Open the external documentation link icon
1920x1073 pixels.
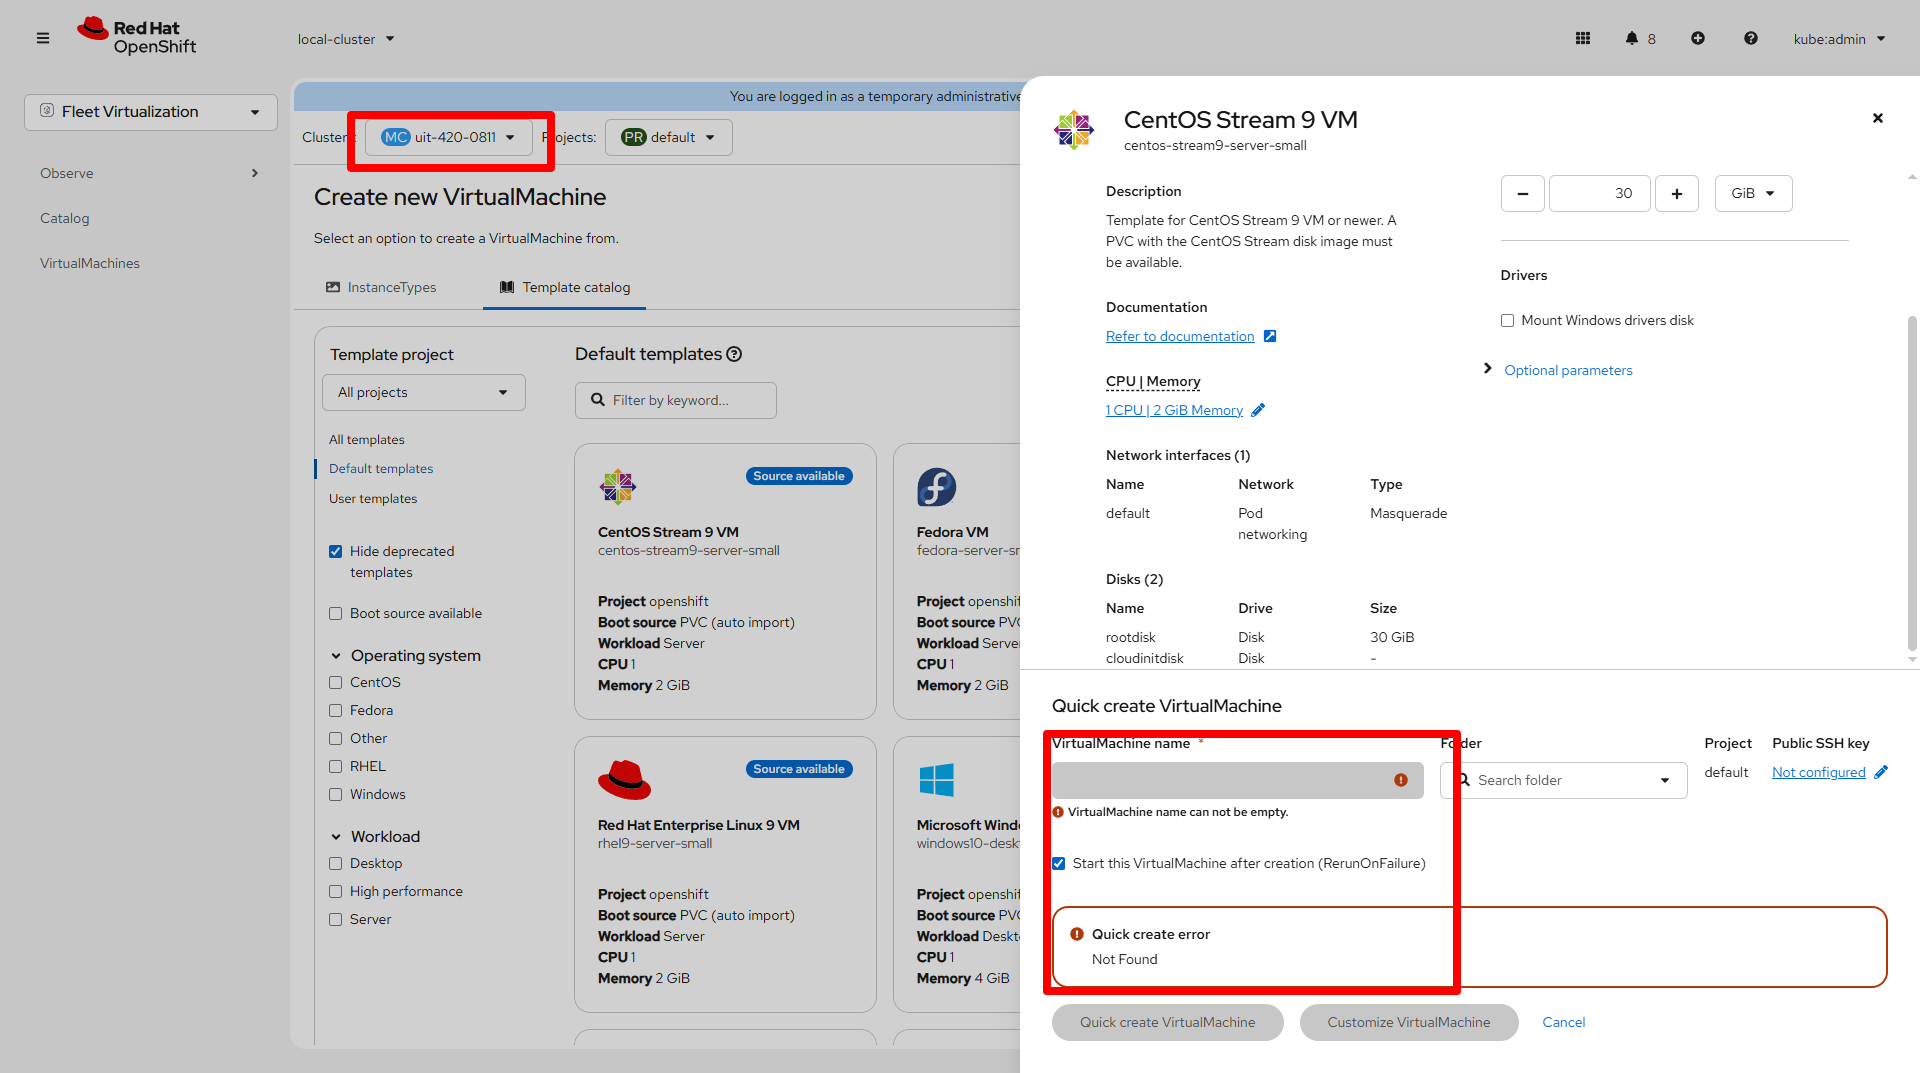(x=1270, y=336)
